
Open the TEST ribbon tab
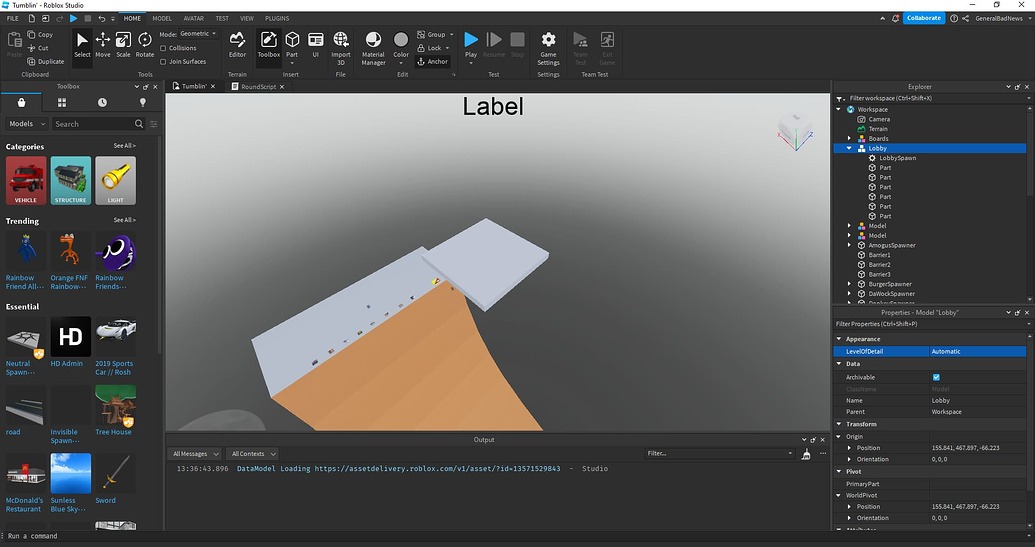[222, 18]
